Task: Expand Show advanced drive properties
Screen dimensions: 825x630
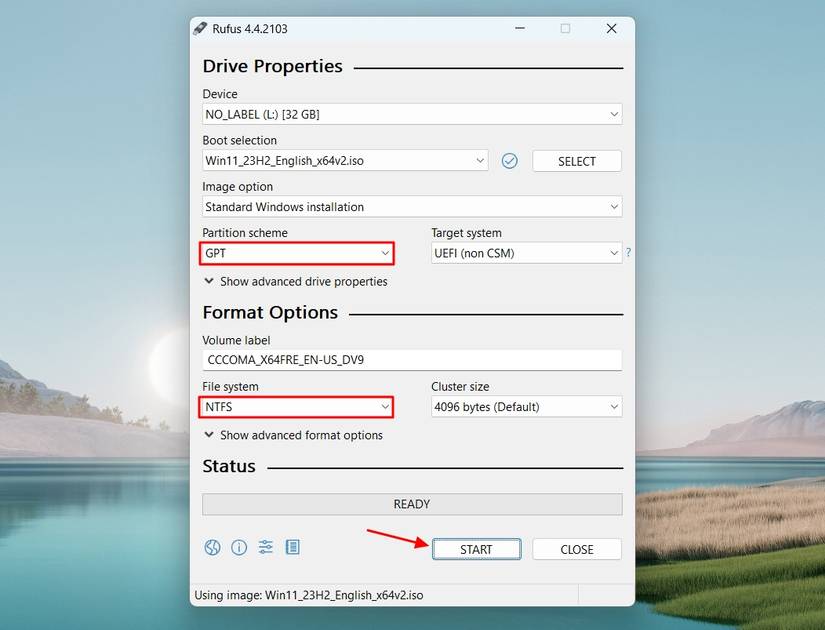Action: (x=297, y=282)
